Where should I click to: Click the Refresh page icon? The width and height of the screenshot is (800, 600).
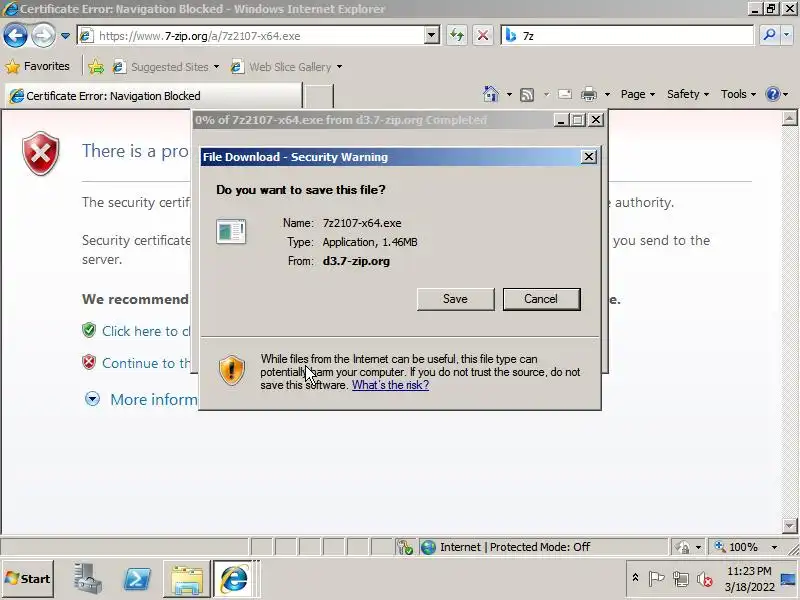point(457,35)
